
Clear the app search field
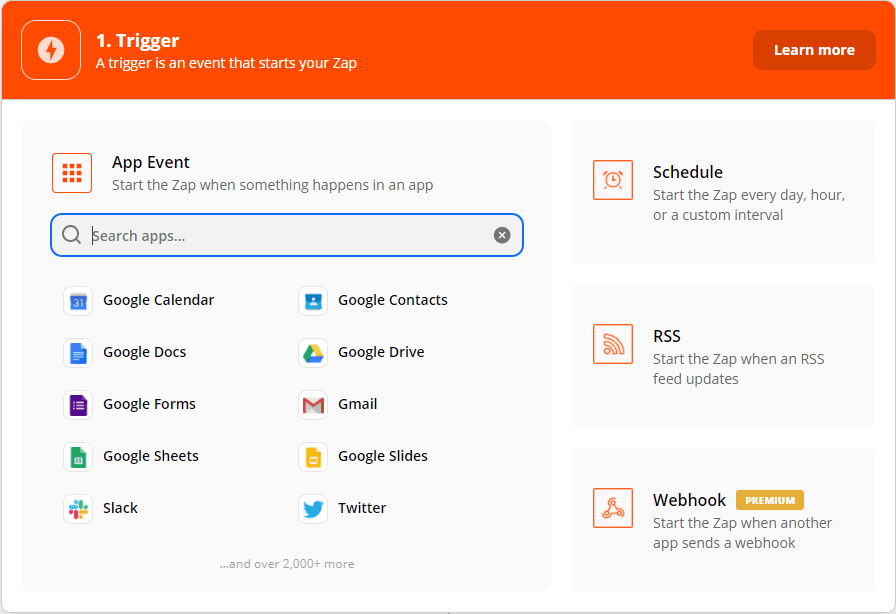coord(502,235)
